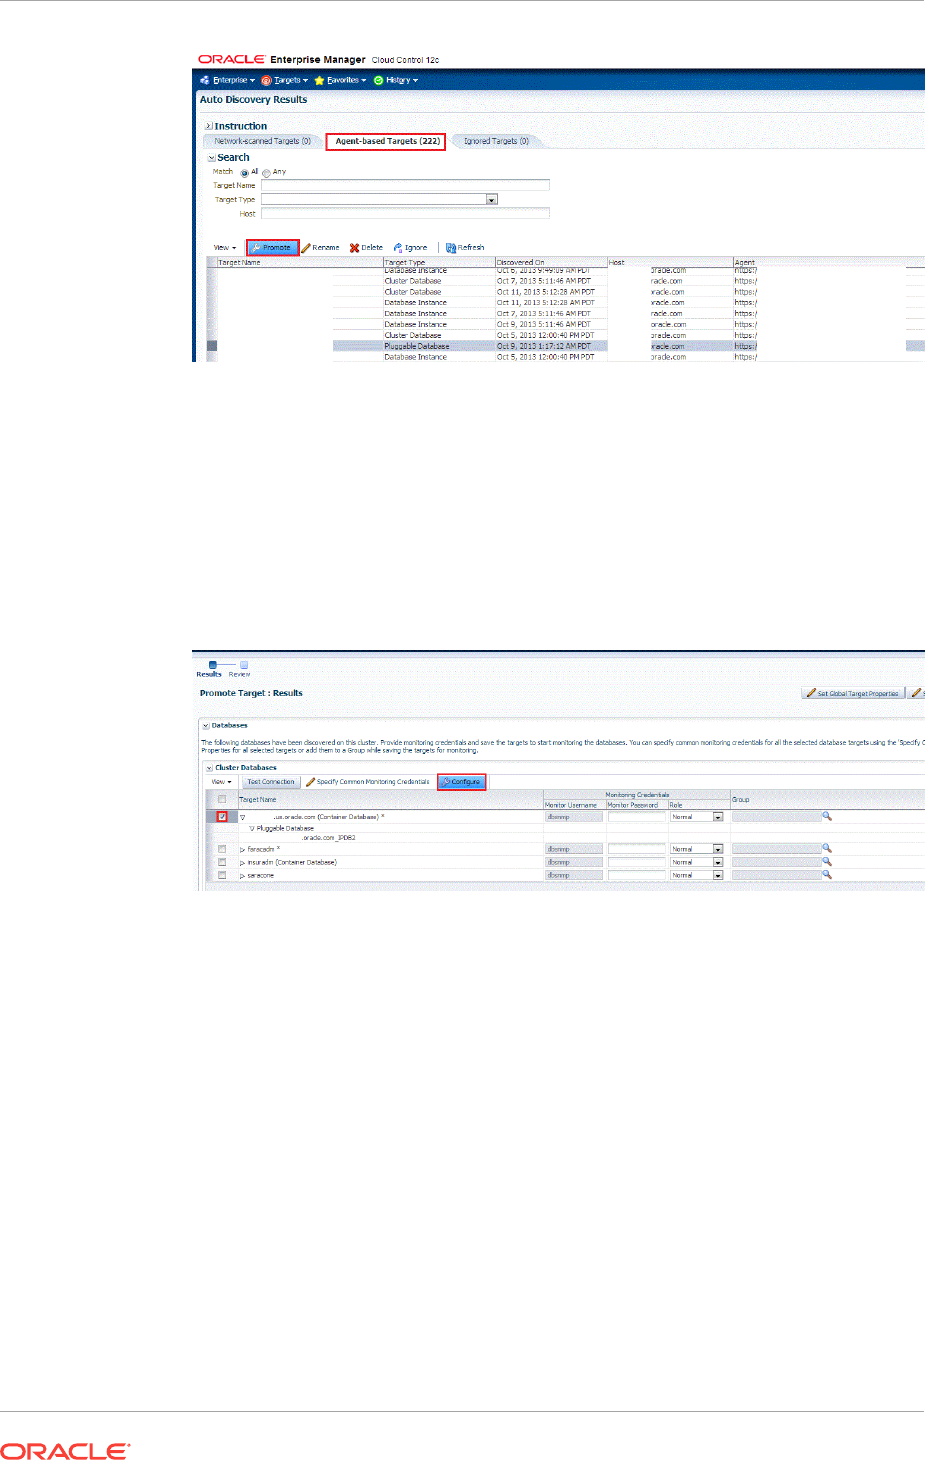The width and height of the screenshot is (925, 1460).
Task: Focus Monitor Password field for us.oracle.com row
Action: coord(636,817)
